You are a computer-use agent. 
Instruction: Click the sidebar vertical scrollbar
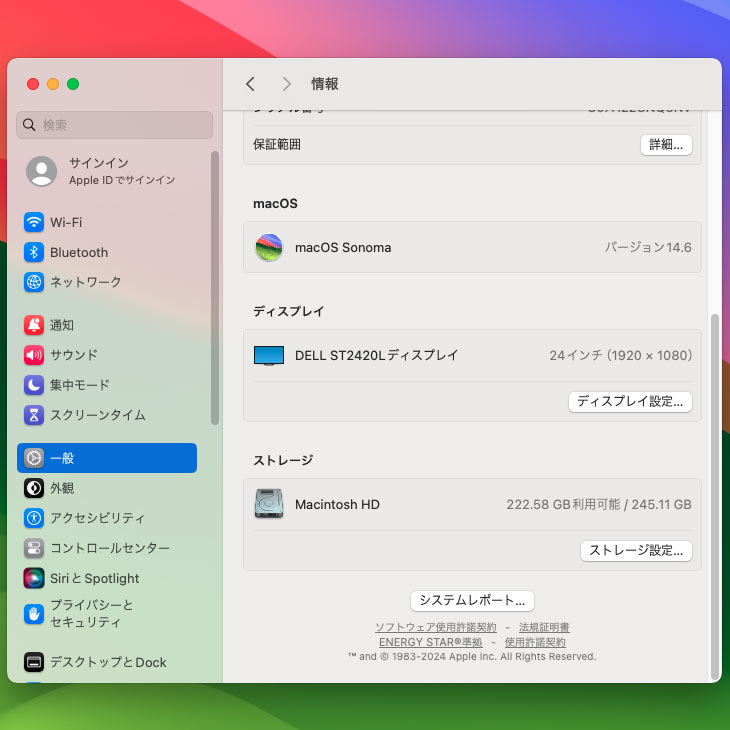click(215, 288)
